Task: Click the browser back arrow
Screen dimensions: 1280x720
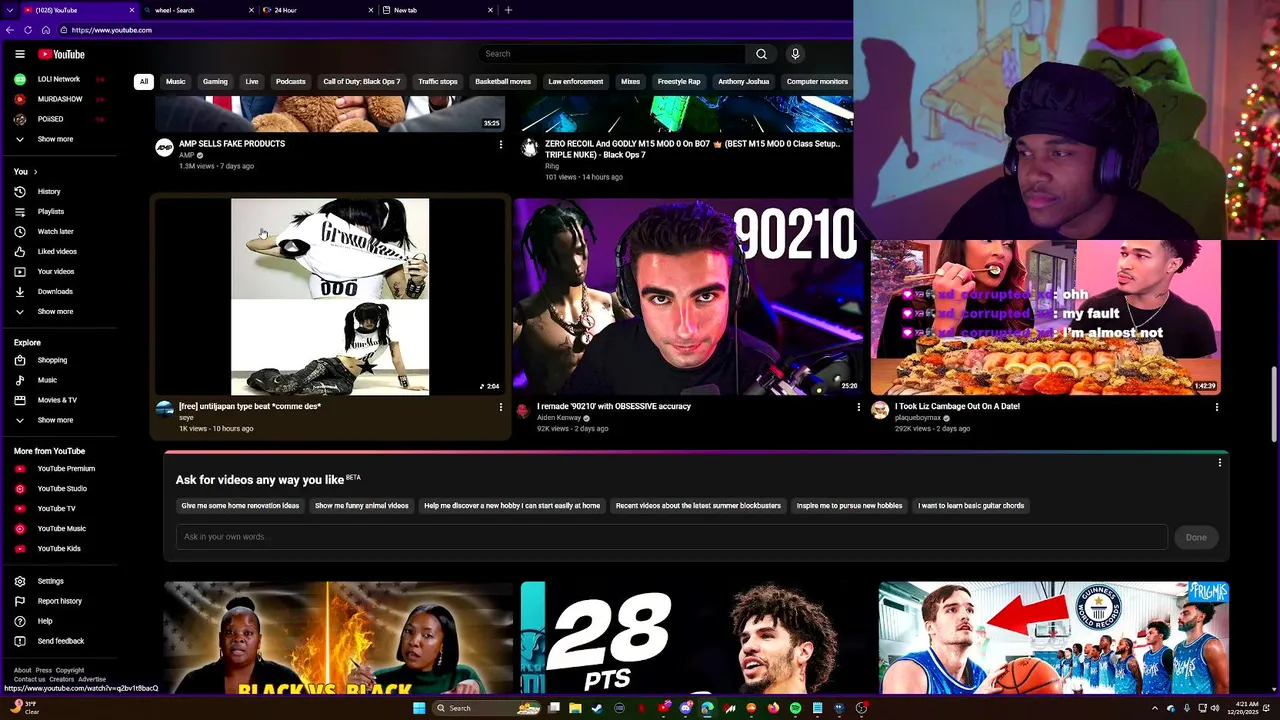Action: 10,30
